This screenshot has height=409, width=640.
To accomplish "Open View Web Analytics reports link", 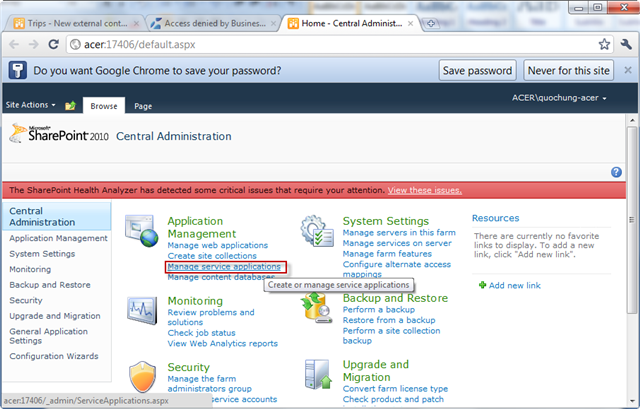I will click(x=222, y=343).
